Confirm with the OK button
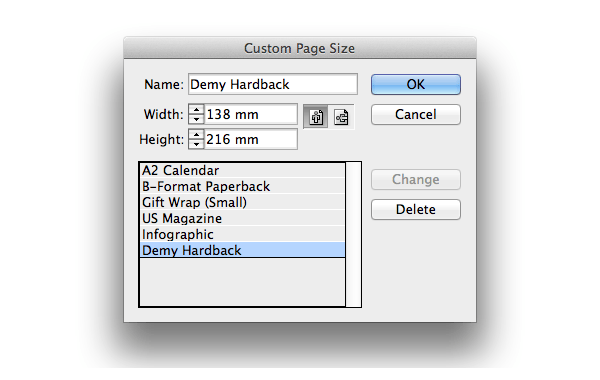Image resolution: width=600 pixels, height=380 pixels. tap(416, 84)
